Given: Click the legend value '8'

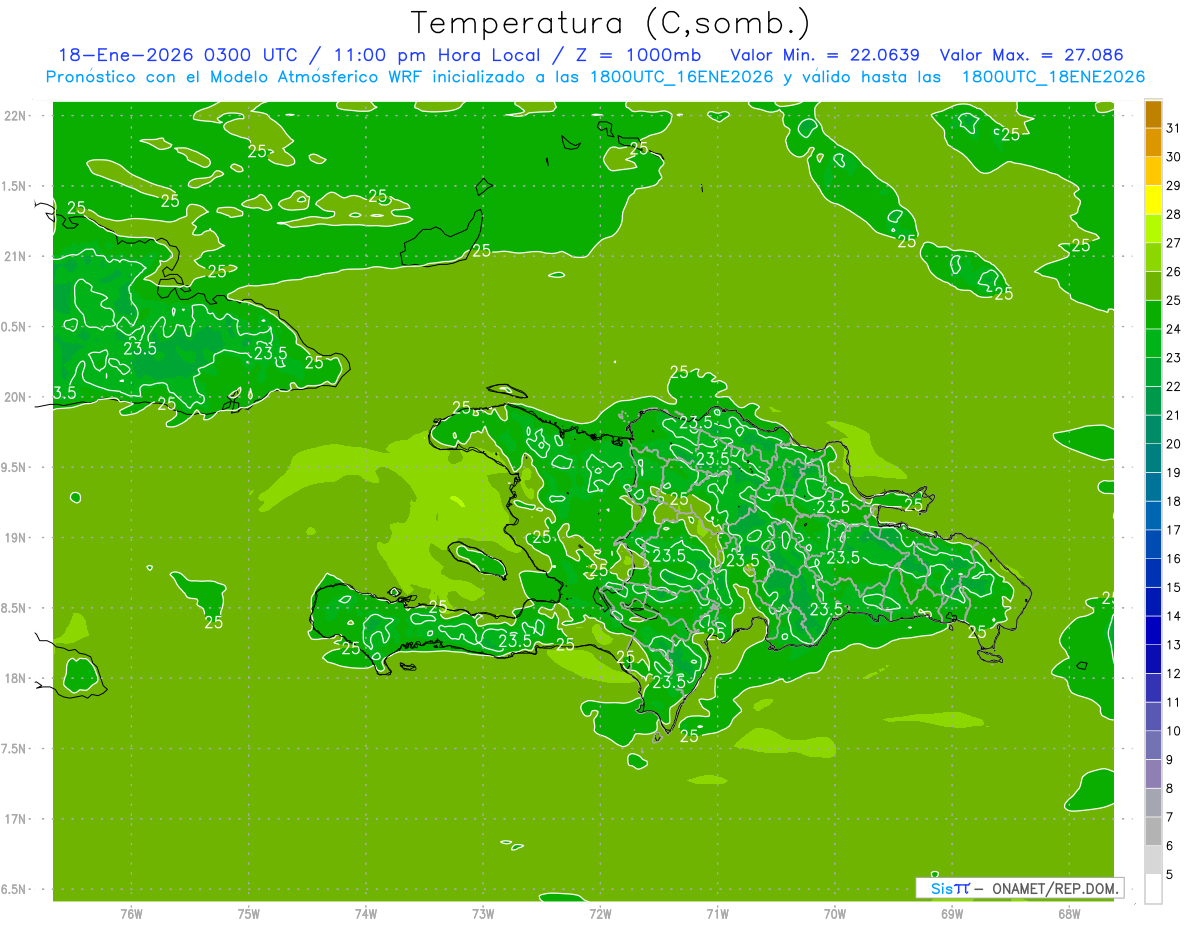Looking at the screenshot, I should pos(1170,789).
